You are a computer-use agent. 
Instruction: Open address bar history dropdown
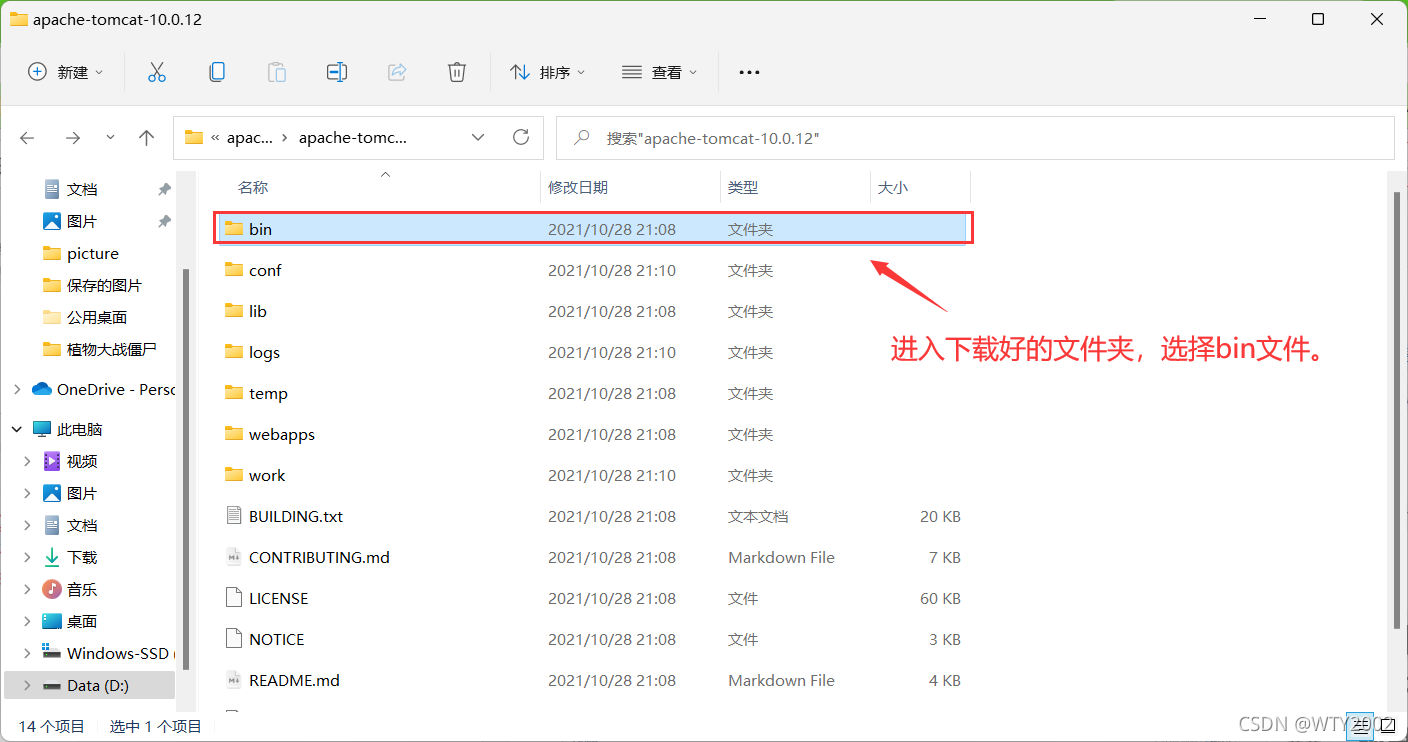(478, 137)
